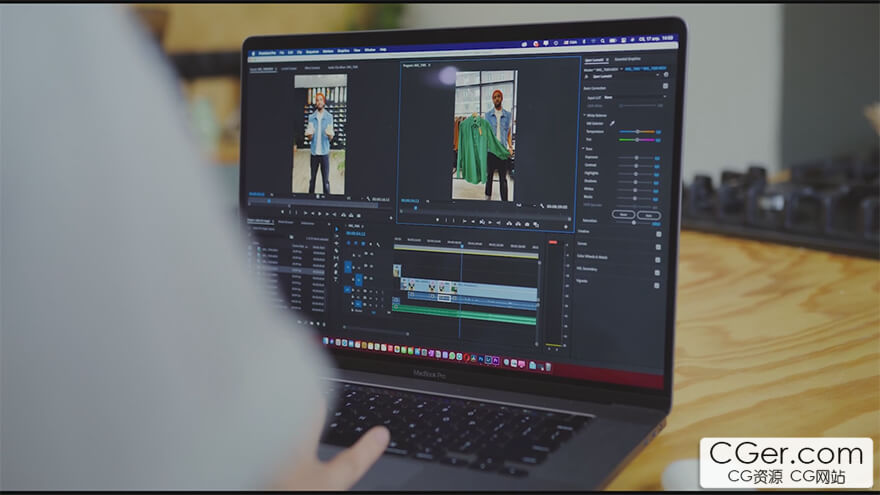880x495 pixels.
Task: Open Lumetri effect selection dropdown
Action: coord(658,75)
